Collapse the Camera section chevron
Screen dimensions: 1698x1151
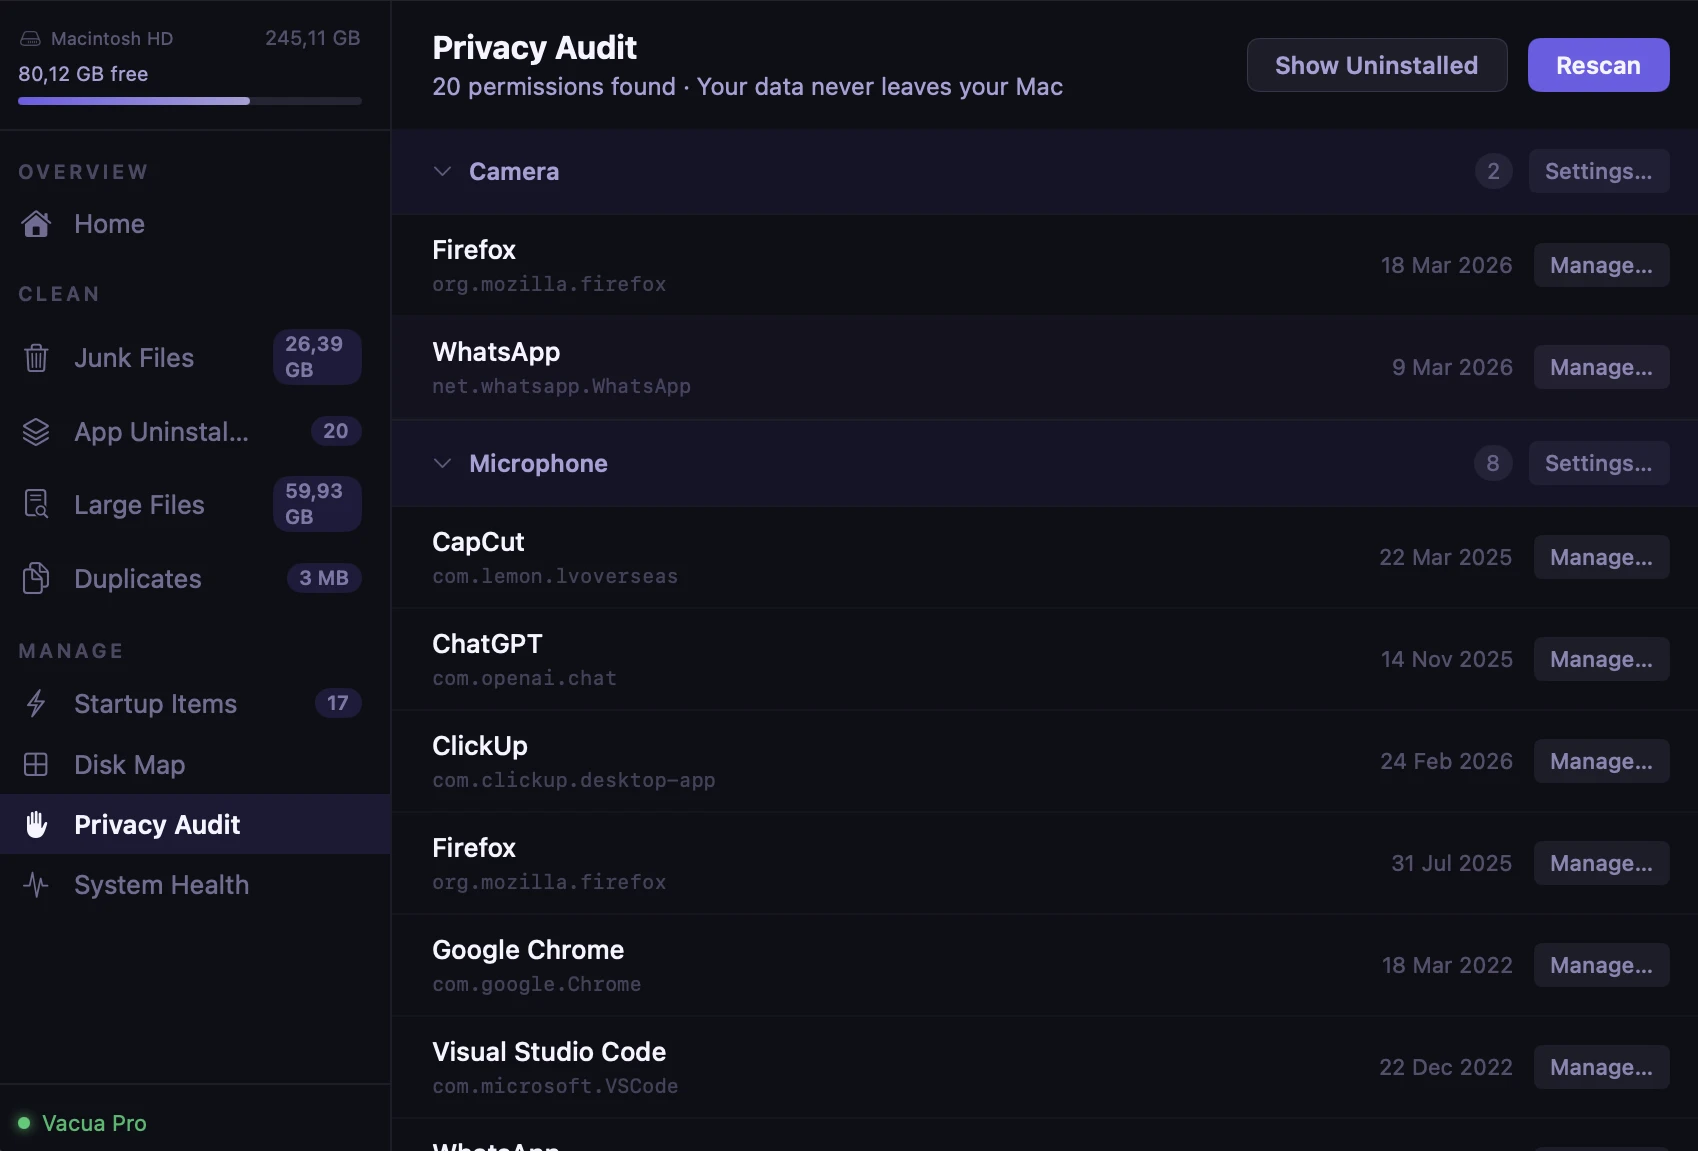click(x=442, y=172)
